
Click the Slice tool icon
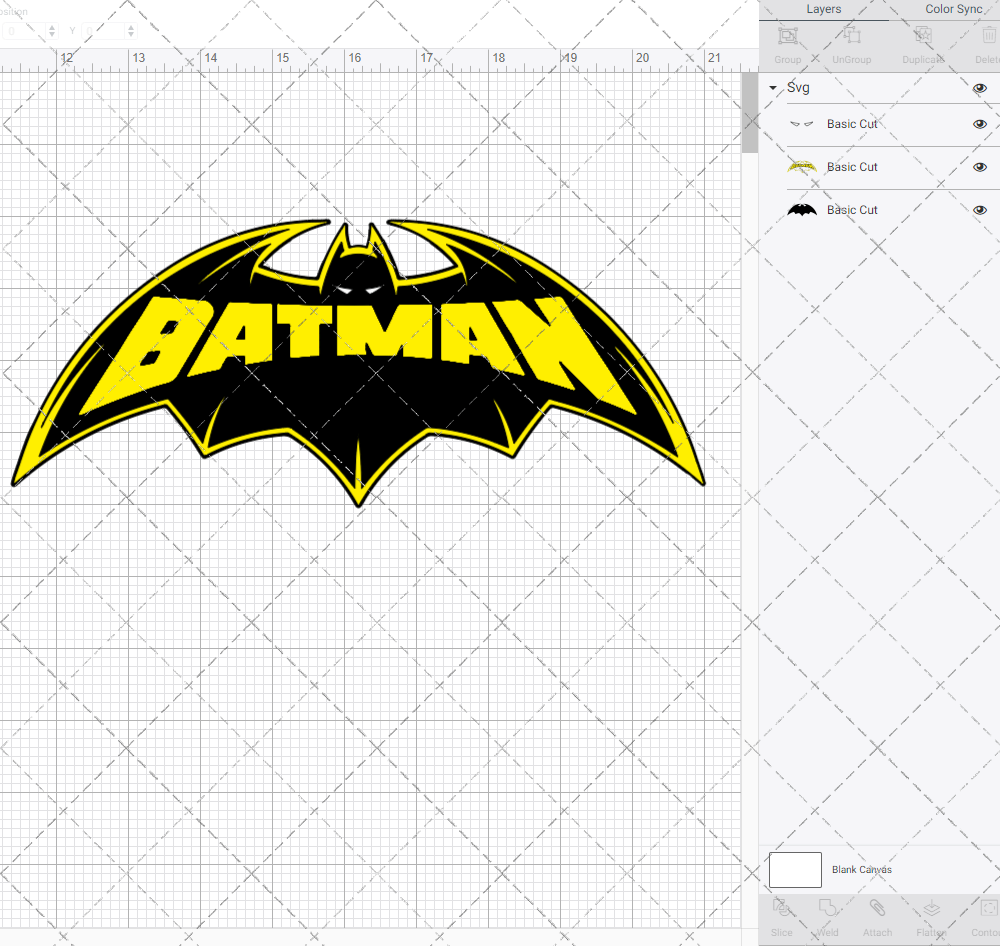(782, 908)
